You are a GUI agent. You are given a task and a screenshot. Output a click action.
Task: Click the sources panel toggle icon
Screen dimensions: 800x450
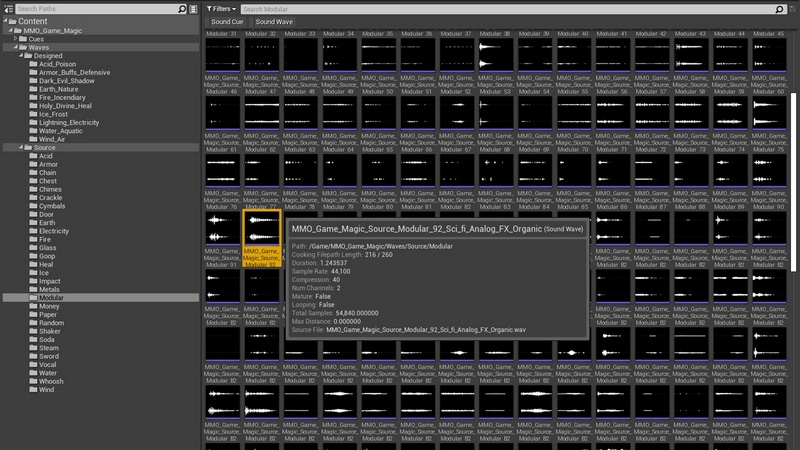(8, 8)
